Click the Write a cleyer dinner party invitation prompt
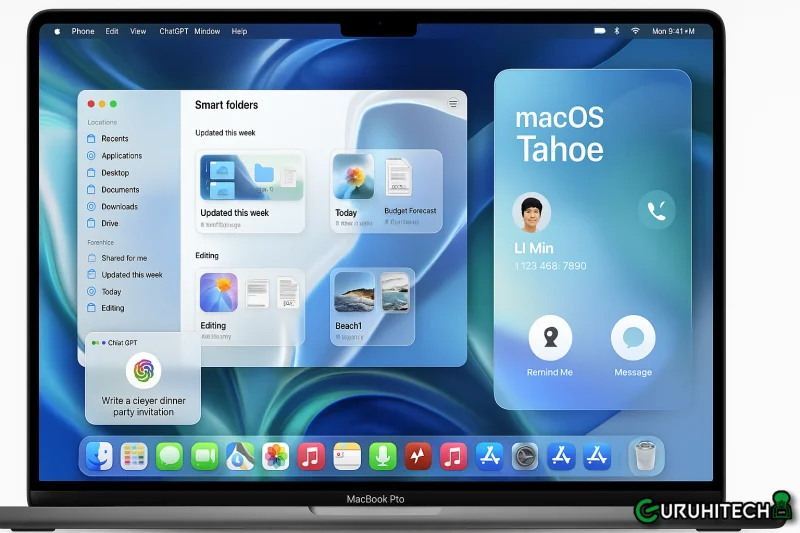800x533 pixels. pos(143,407)
